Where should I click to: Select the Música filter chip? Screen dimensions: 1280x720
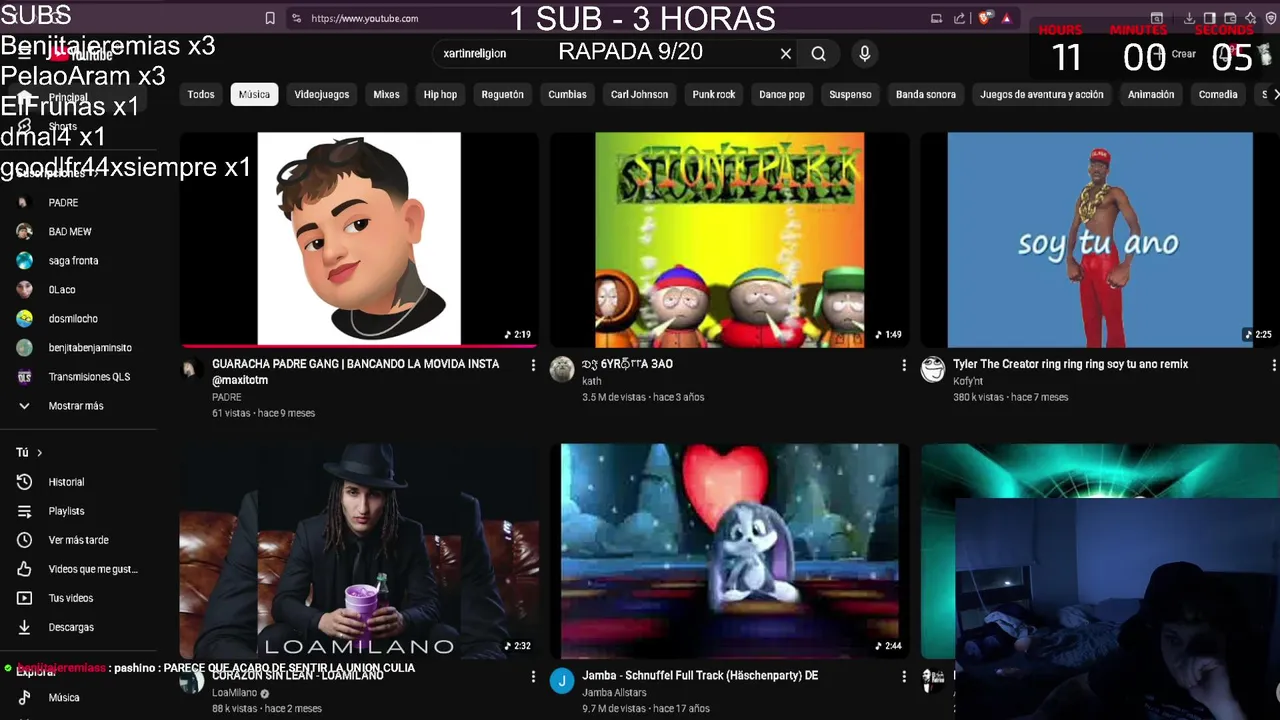click(254, 94)
